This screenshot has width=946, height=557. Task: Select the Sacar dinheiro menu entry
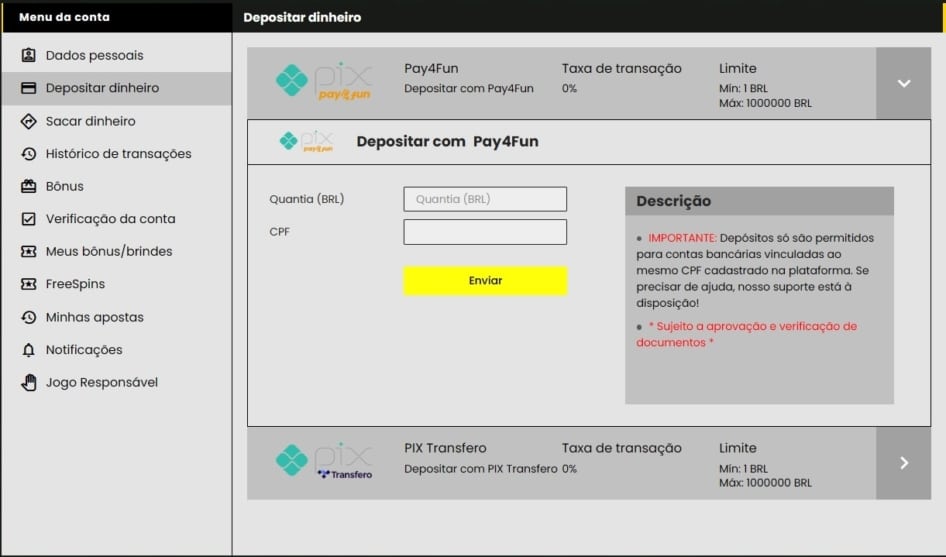[x=90, y=121]
